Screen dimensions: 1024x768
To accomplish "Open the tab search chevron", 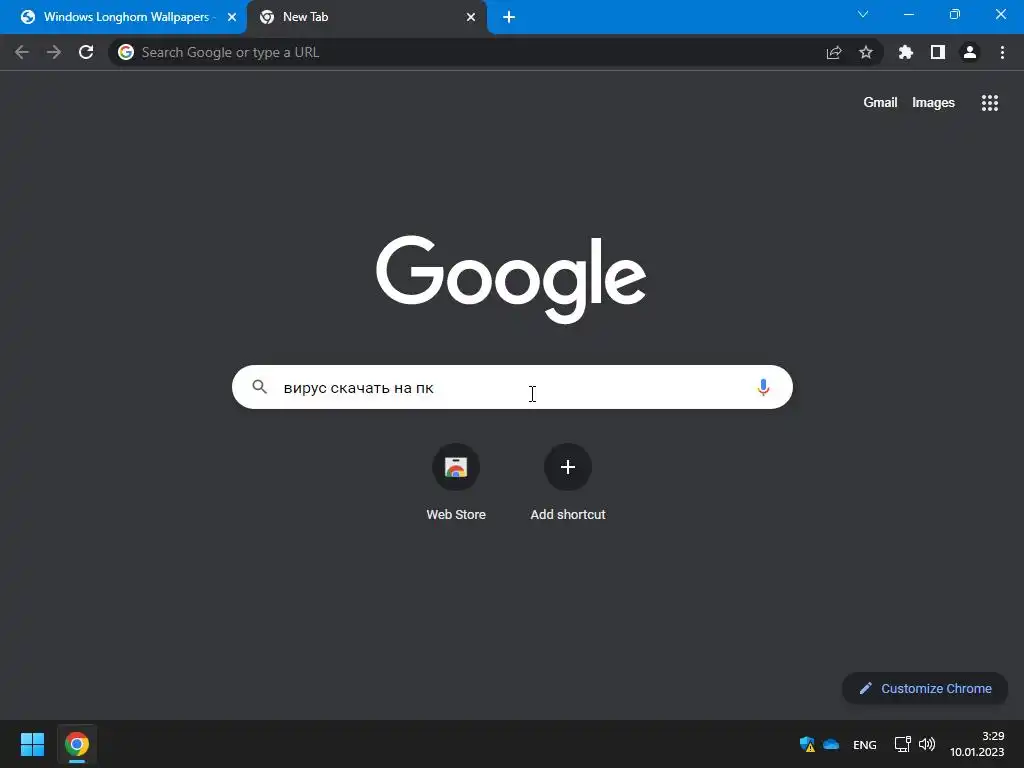I will pyautogui.click(x=863, y=14).
